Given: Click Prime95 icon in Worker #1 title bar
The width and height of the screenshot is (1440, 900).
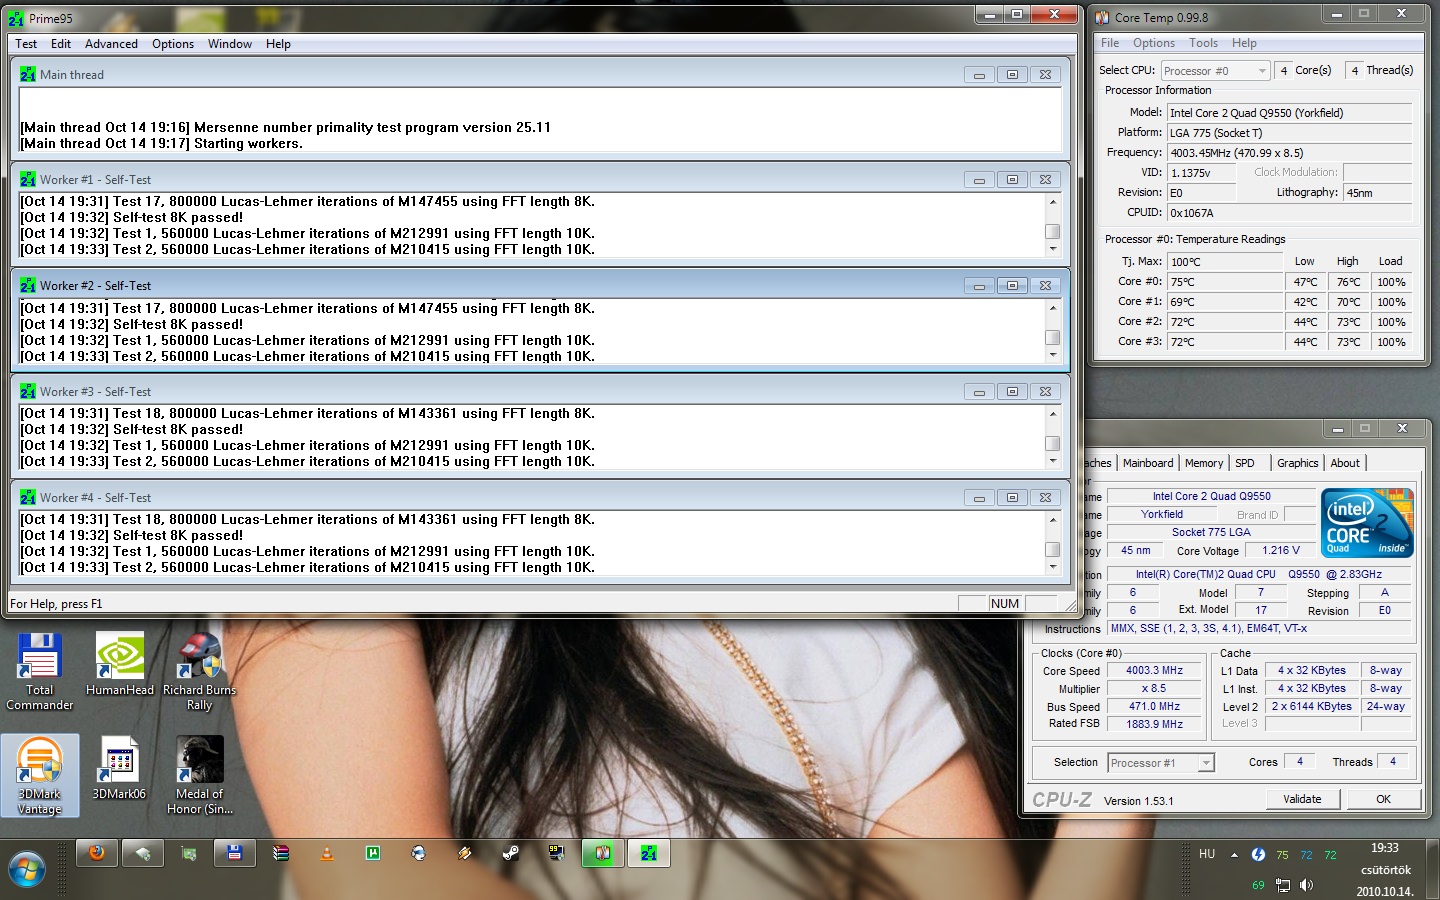Looking at the screenshot, I should click(28, 180).
